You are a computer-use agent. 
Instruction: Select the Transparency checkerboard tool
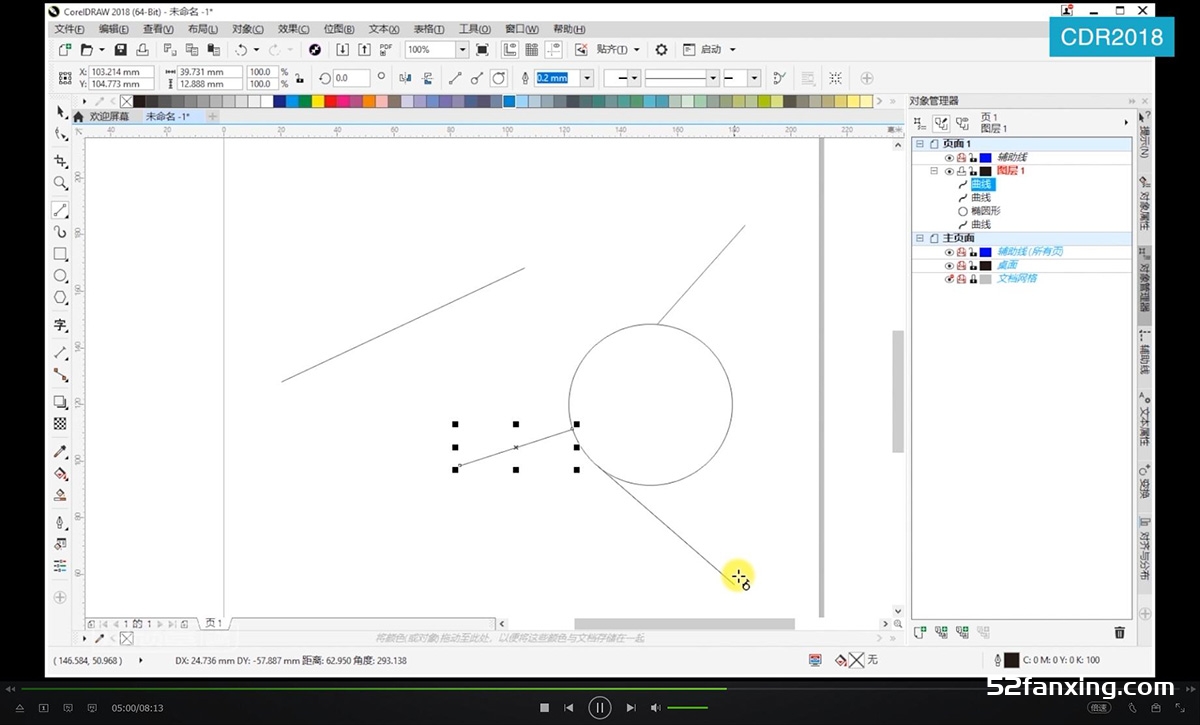click(x=61, y=424)
